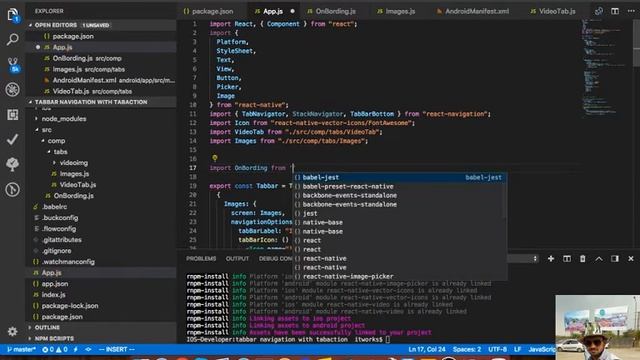Viewport: 640px width, 360px height.
Task: Open the Search view in the activity bar
Action: 13,40
